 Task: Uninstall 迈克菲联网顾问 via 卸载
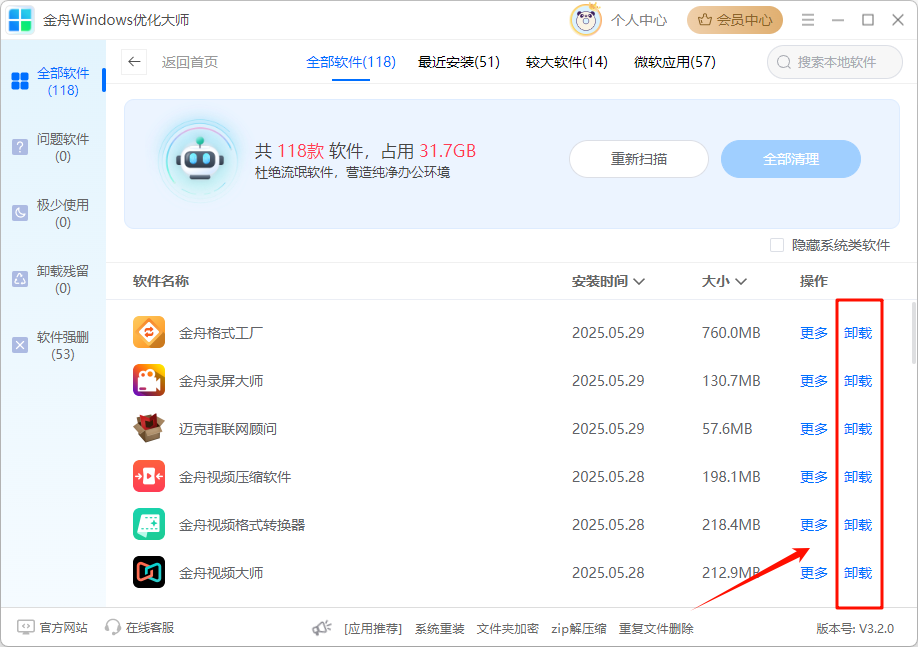point(858,429)
